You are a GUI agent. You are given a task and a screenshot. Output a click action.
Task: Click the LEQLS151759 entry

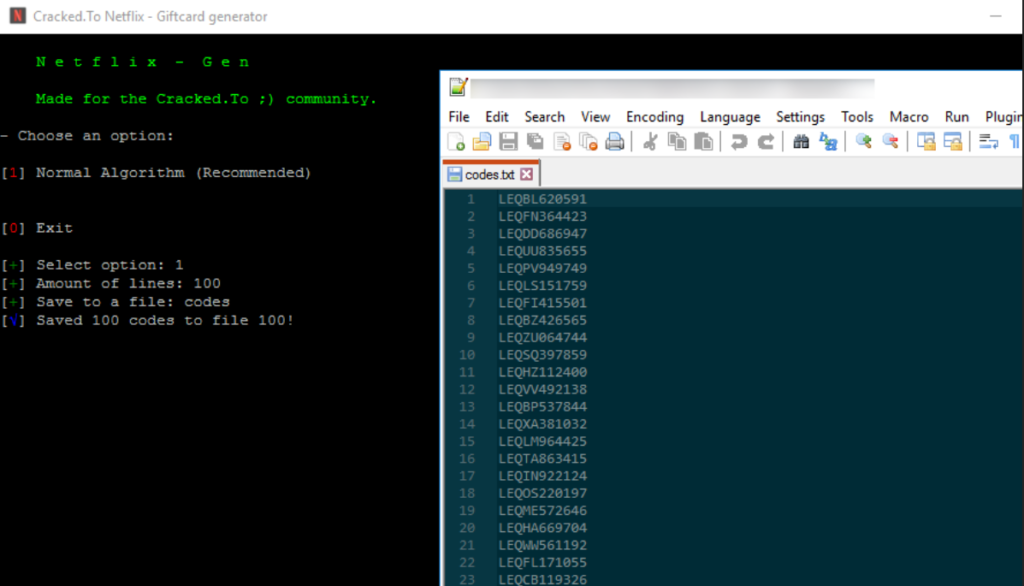(x=543, y=285)
